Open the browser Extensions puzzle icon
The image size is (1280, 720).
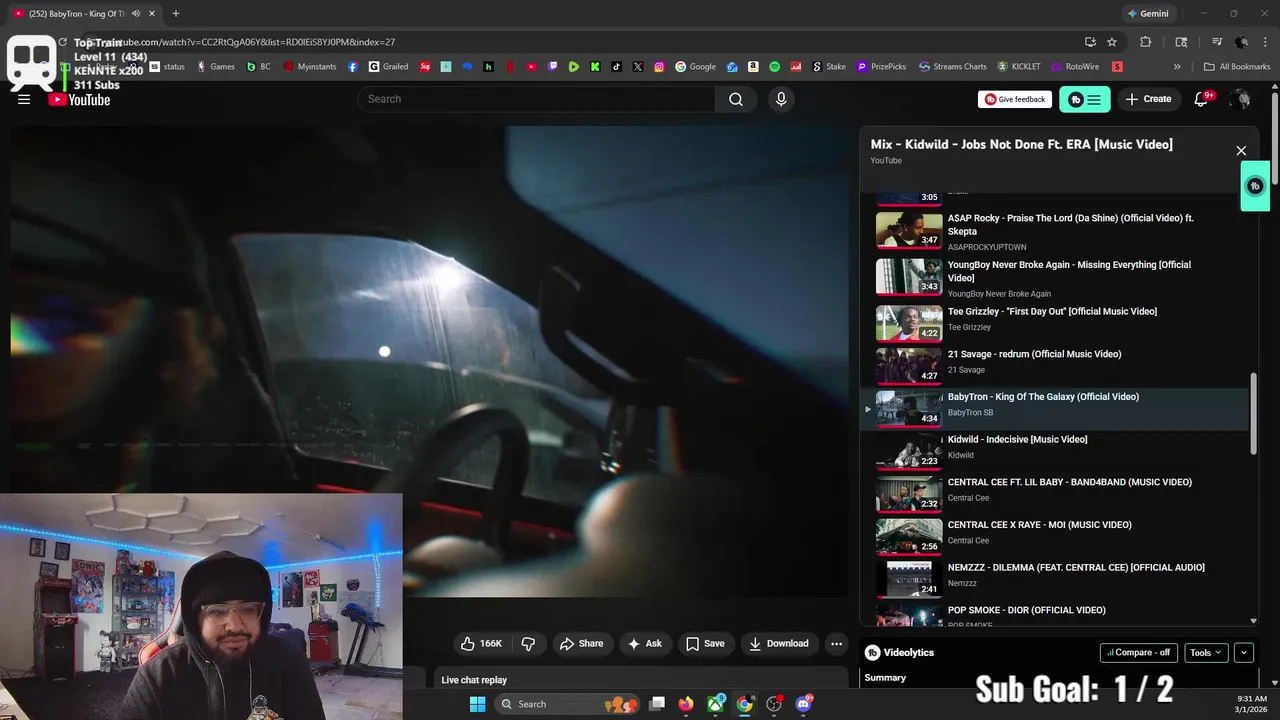[1146, 42]
